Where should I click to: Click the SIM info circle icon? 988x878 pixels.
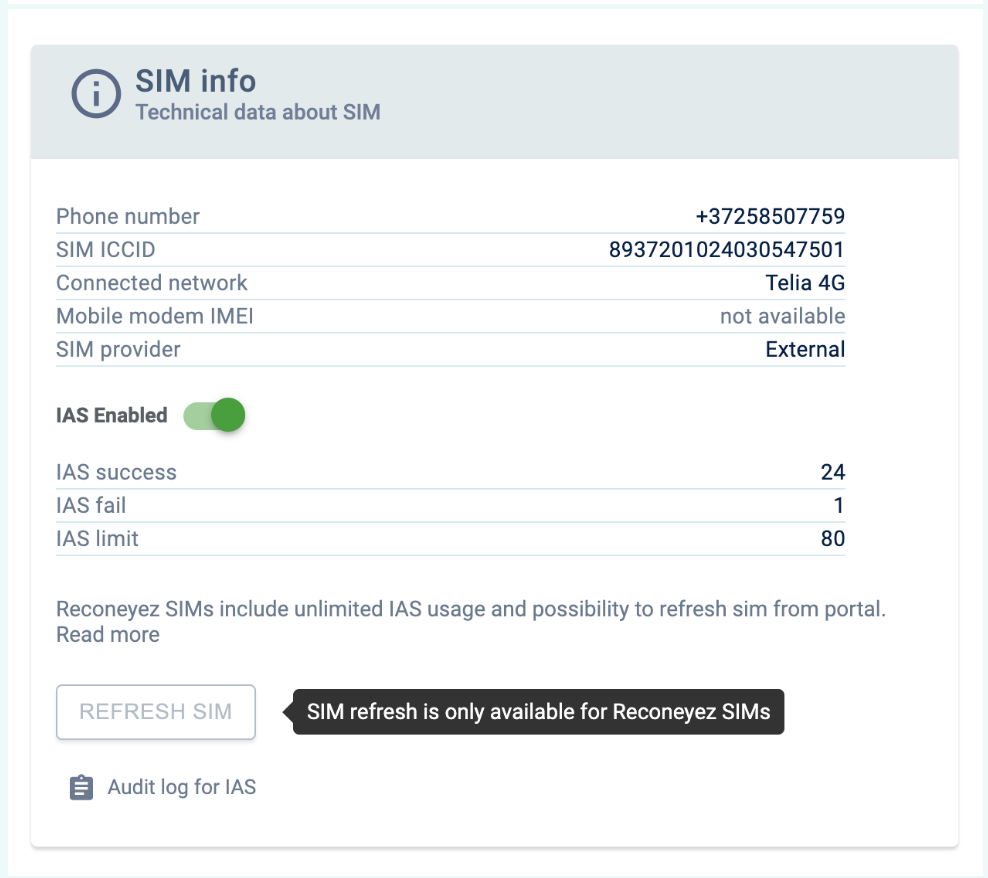click(x=96, y=95)
